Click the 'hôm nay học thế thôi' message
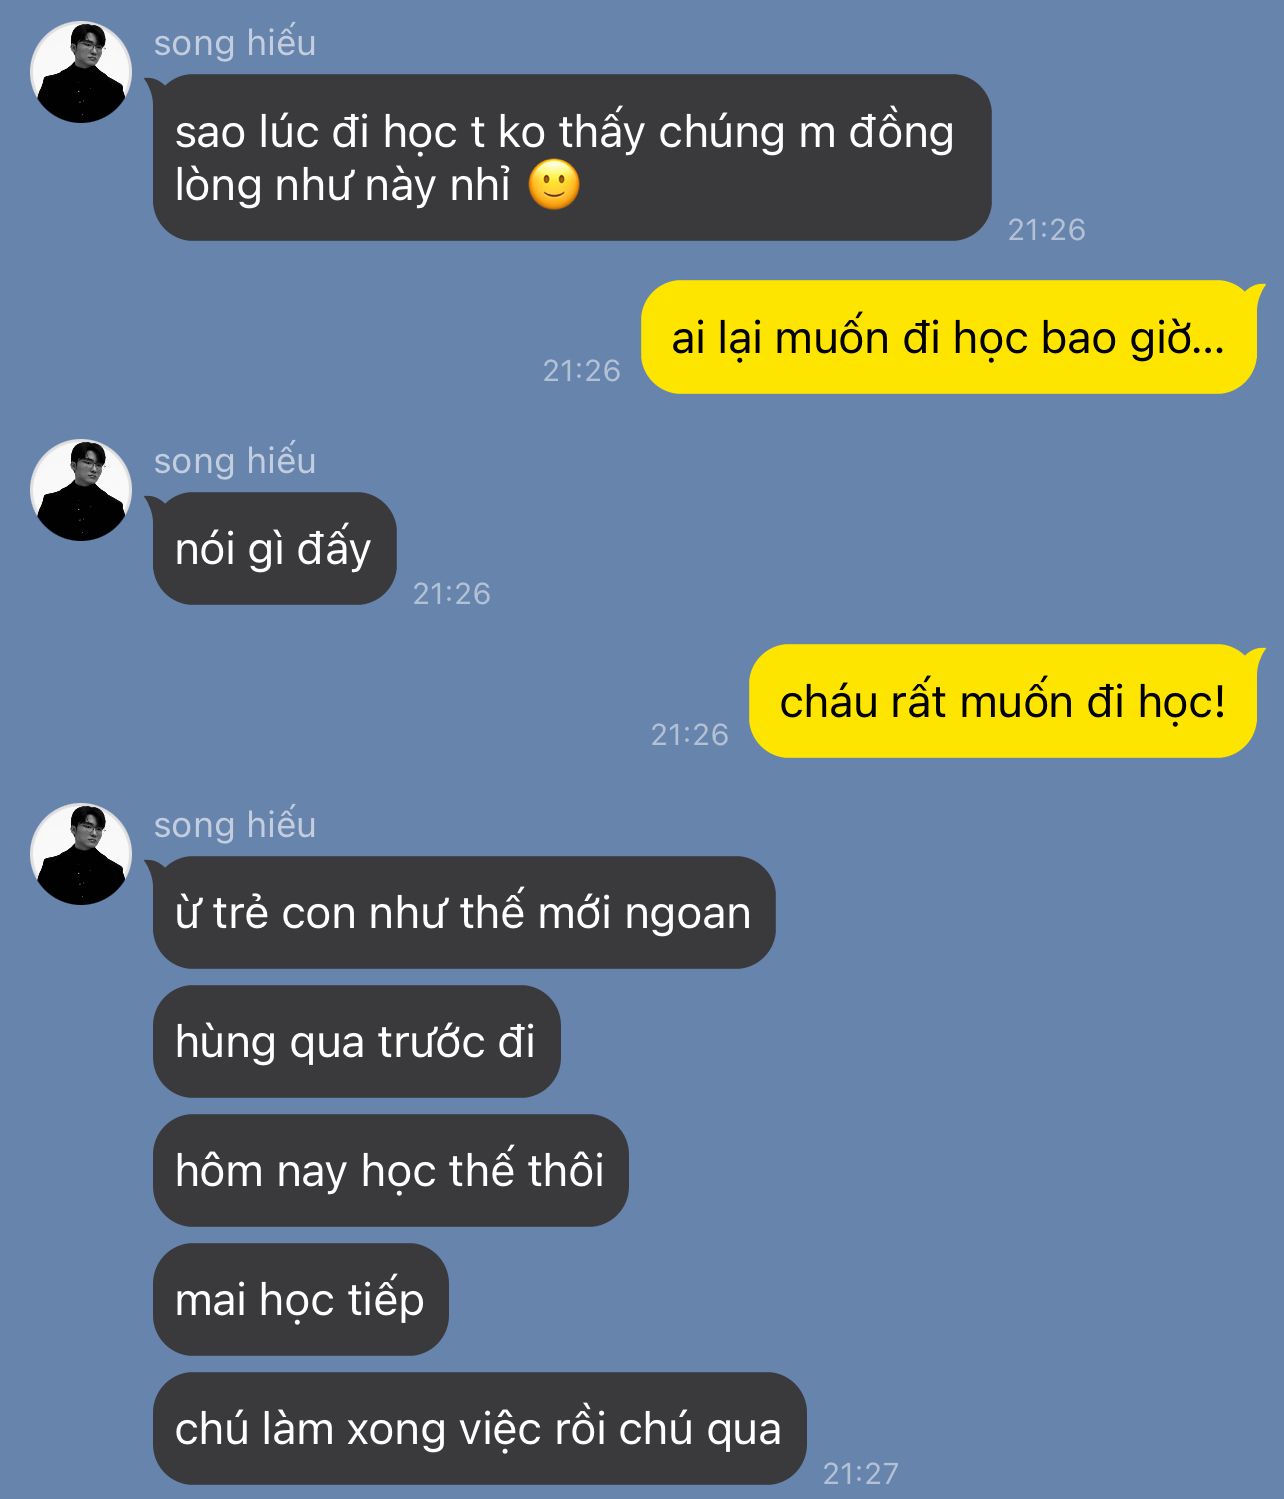The width and height of the screenshot is (1284, 1499). pos(390,1170)
